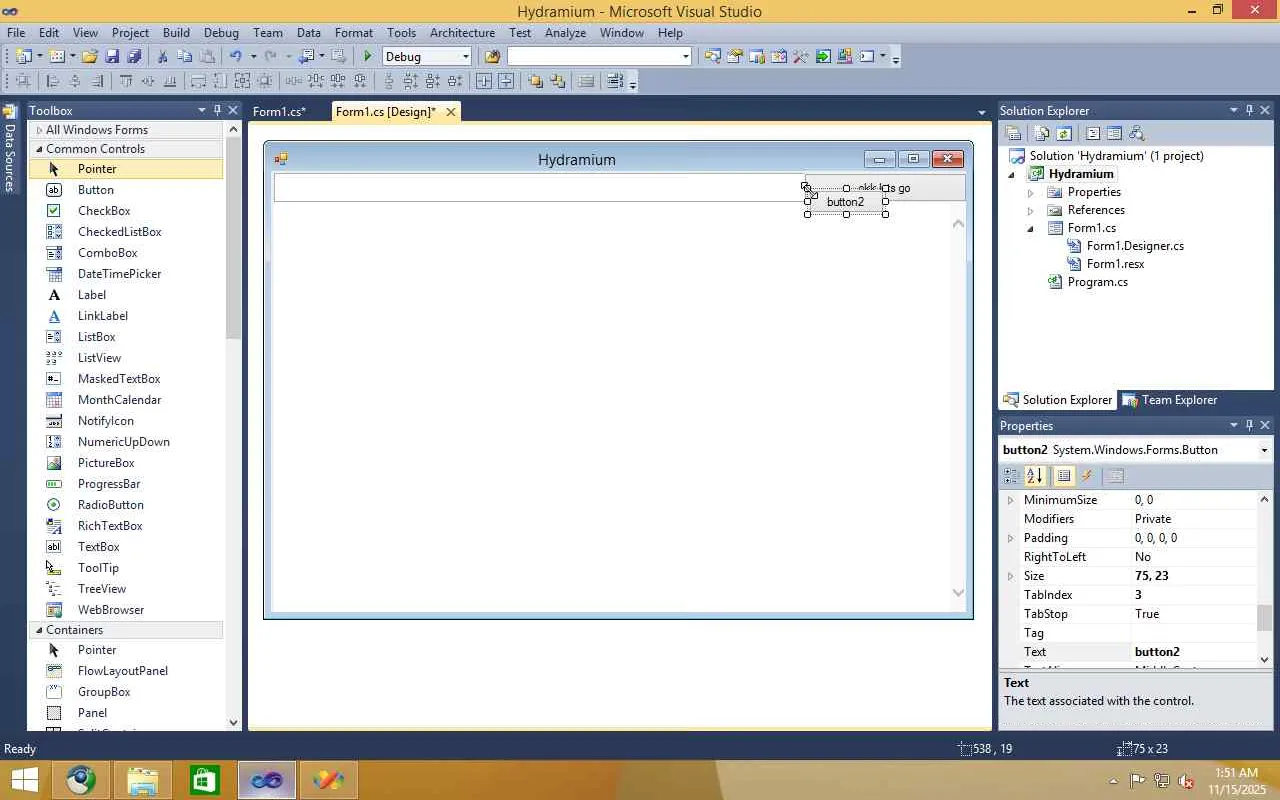Image resolution: width=1280 pixels, height=800 pixels.
Task: Click the Properties grid scrollbar thumb
Action: 1265,618
